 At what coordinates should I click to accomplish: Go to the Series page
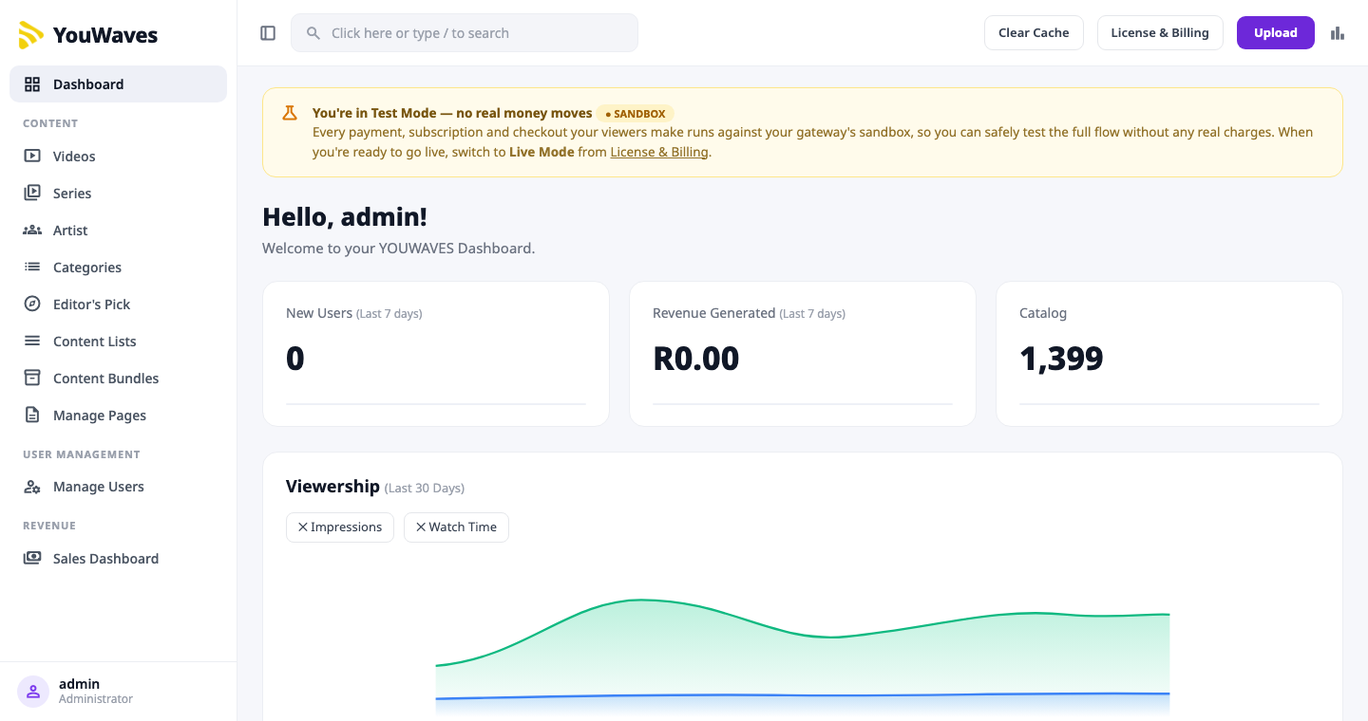118,193
